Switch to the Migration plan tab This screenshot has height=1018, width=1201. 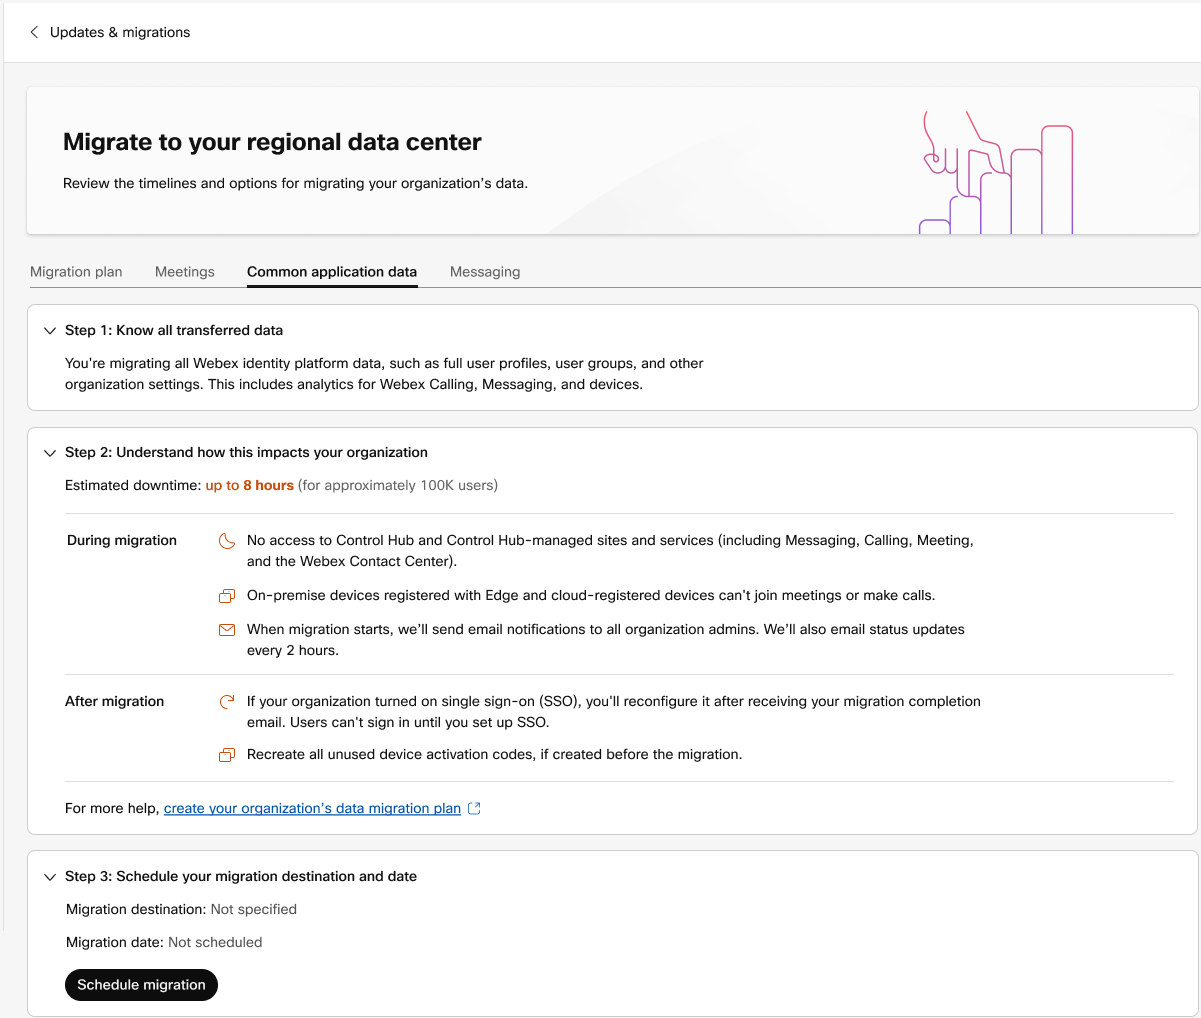[76, 272]
